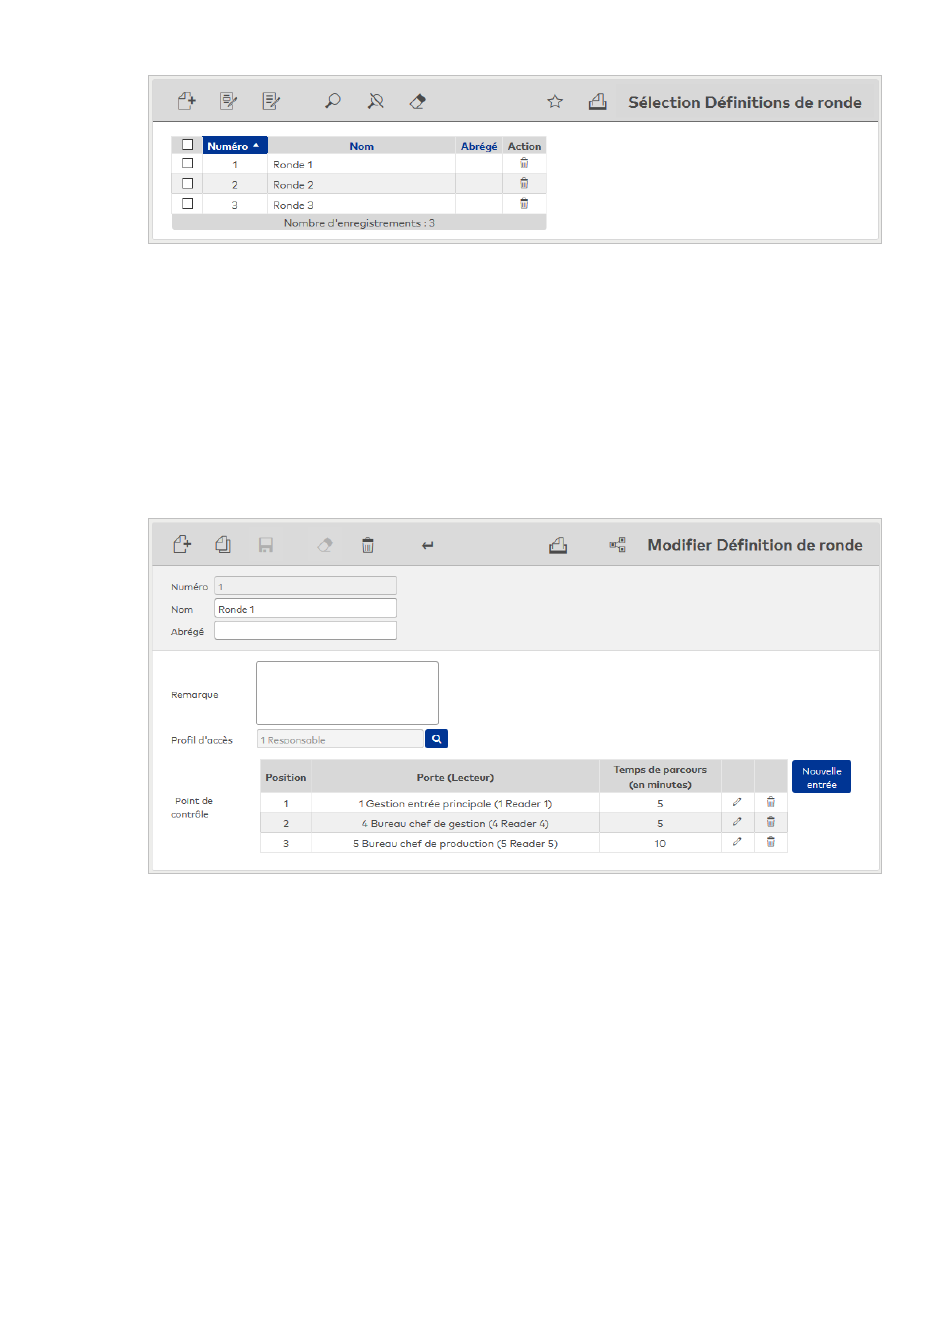The height and width of the screenshot is (1344, 950).
Task: Click the search magnifier in the selection toolbar
Action: click(333, 101)
